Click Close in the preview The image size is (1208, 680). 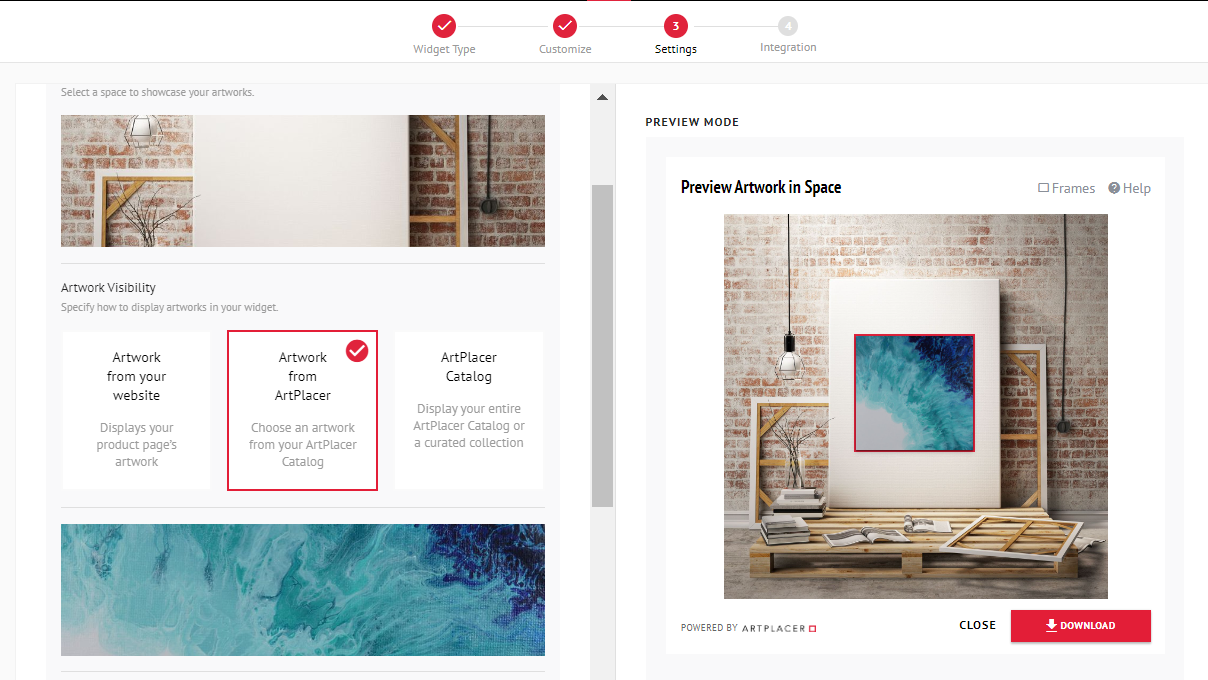click(977, 625)
